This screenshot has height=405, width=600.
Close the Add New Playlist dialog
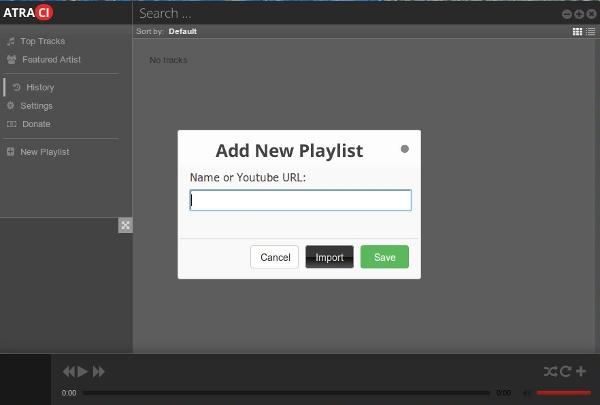click(404, 149)
